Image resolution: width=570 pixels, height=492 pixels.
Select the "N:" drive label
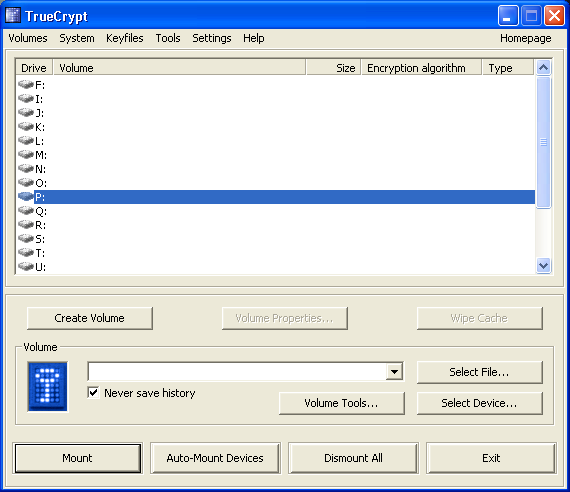click(40, 169)
